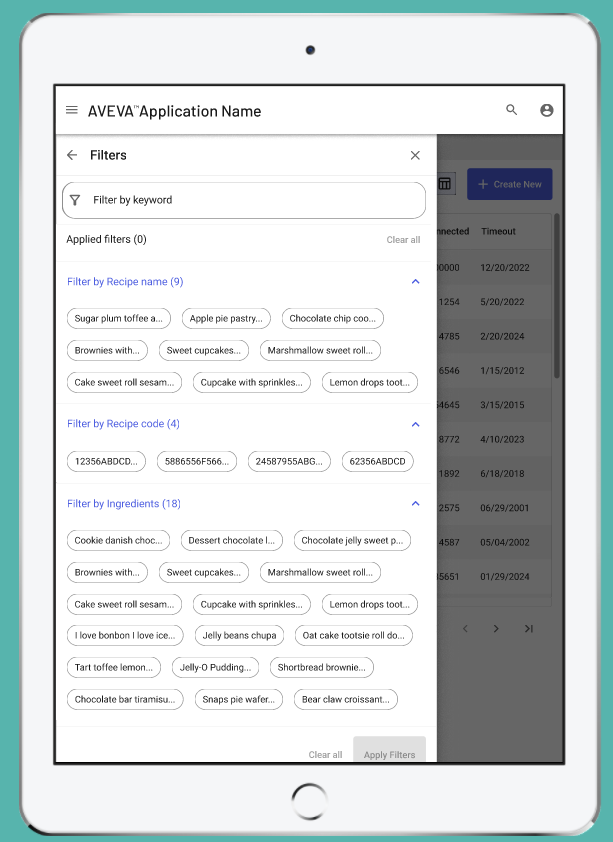Image resolution: width=613 pixels, height=842 pixels.
Task: Select Lemon drops toot... under Ingredients
Action: pyautogui.click(x=370, y=604)
